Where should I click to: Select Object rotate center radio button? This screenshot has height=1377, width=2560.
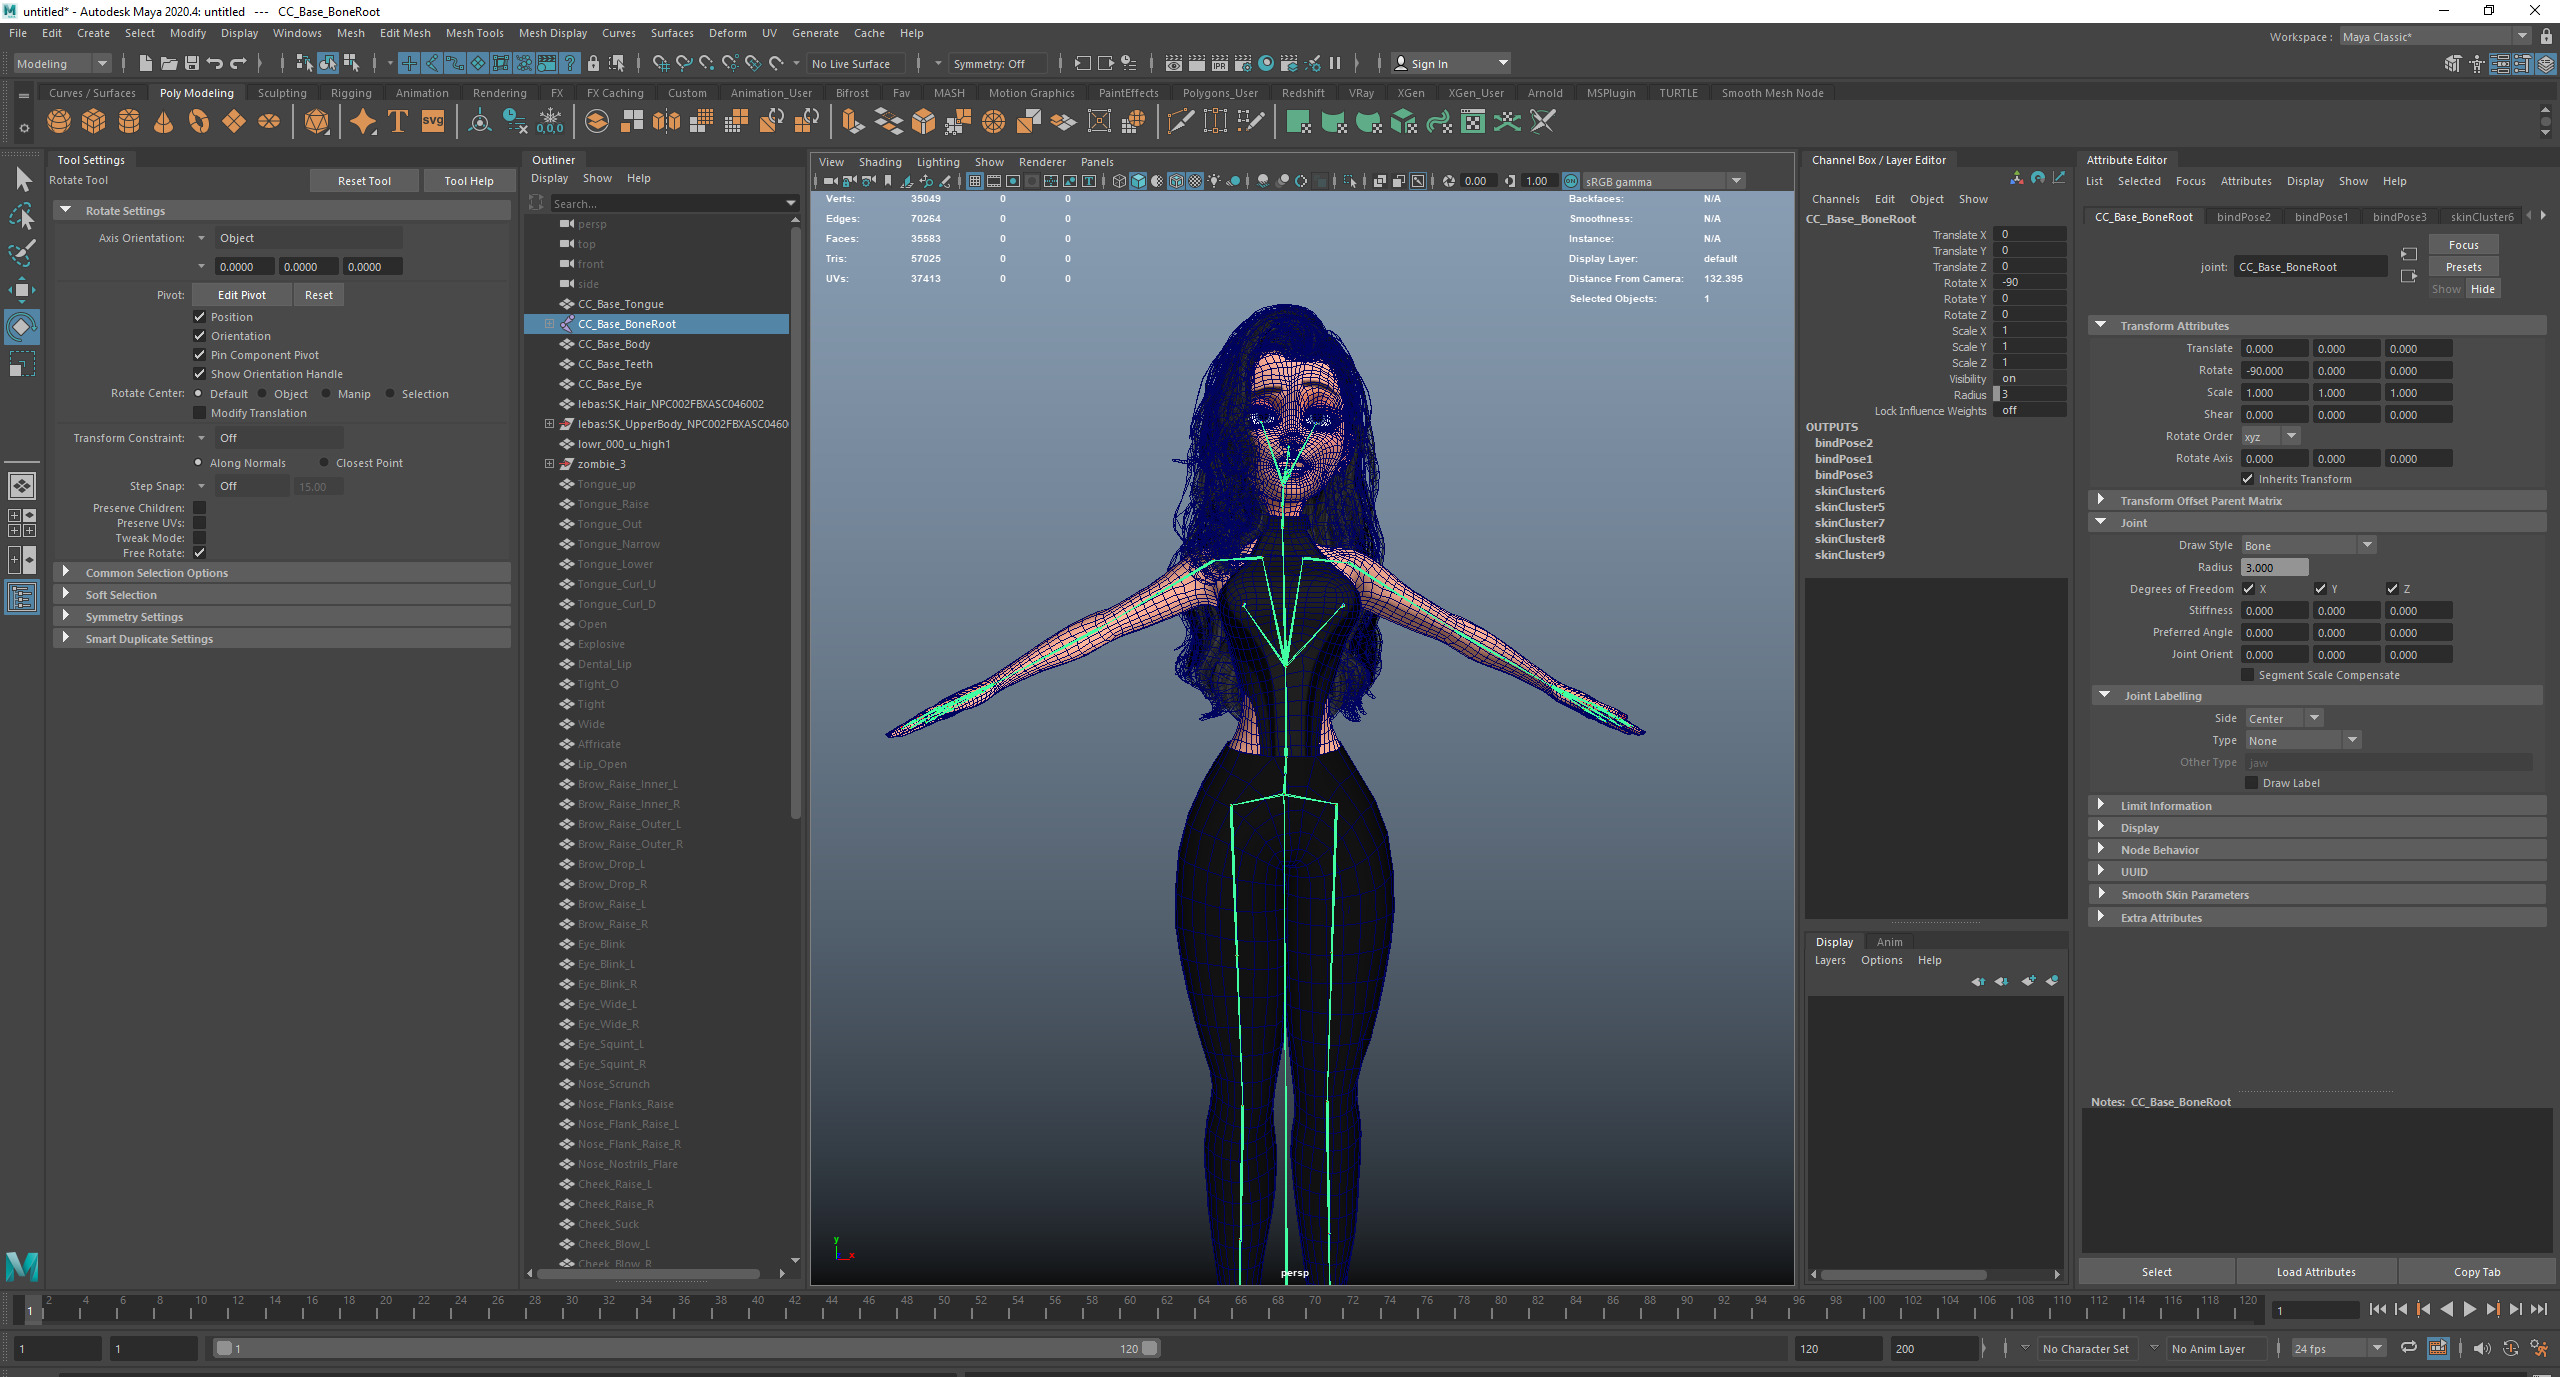[x=262, y=394]
